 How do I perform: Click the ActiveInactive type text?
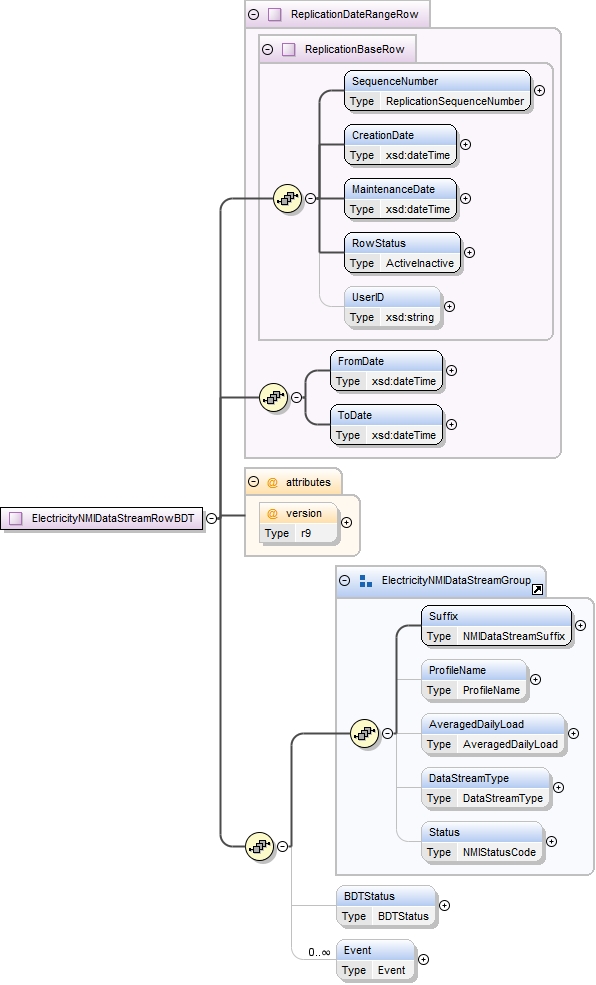[420, 263]
